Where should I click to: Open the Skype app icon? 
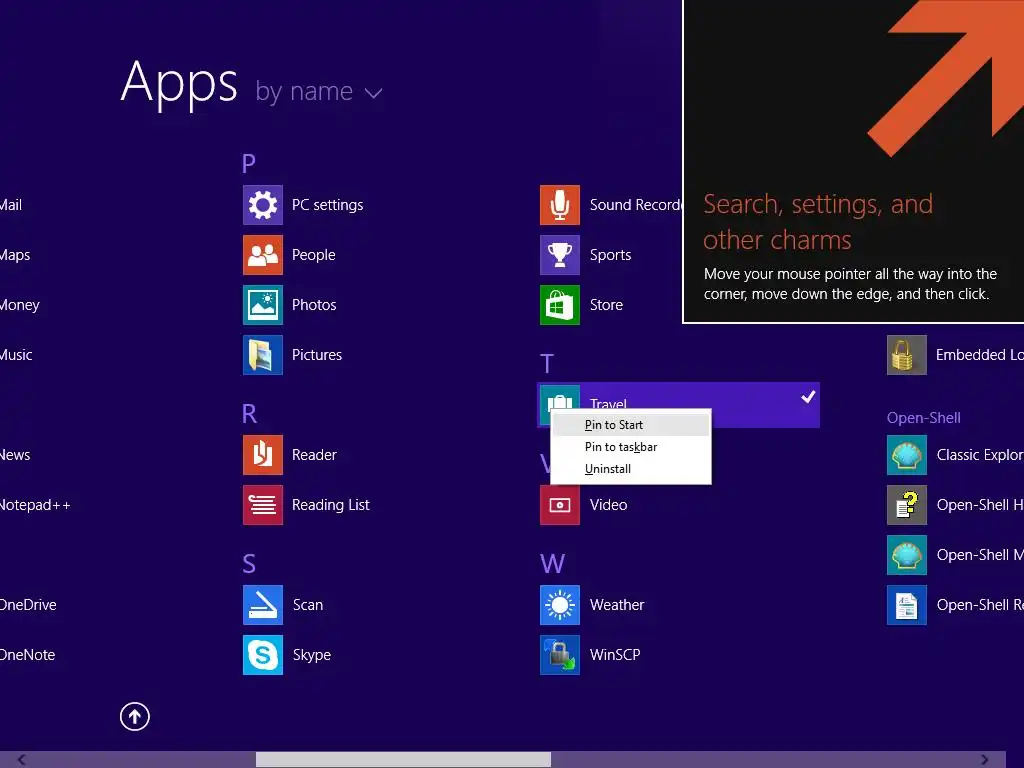click(263, 655)
